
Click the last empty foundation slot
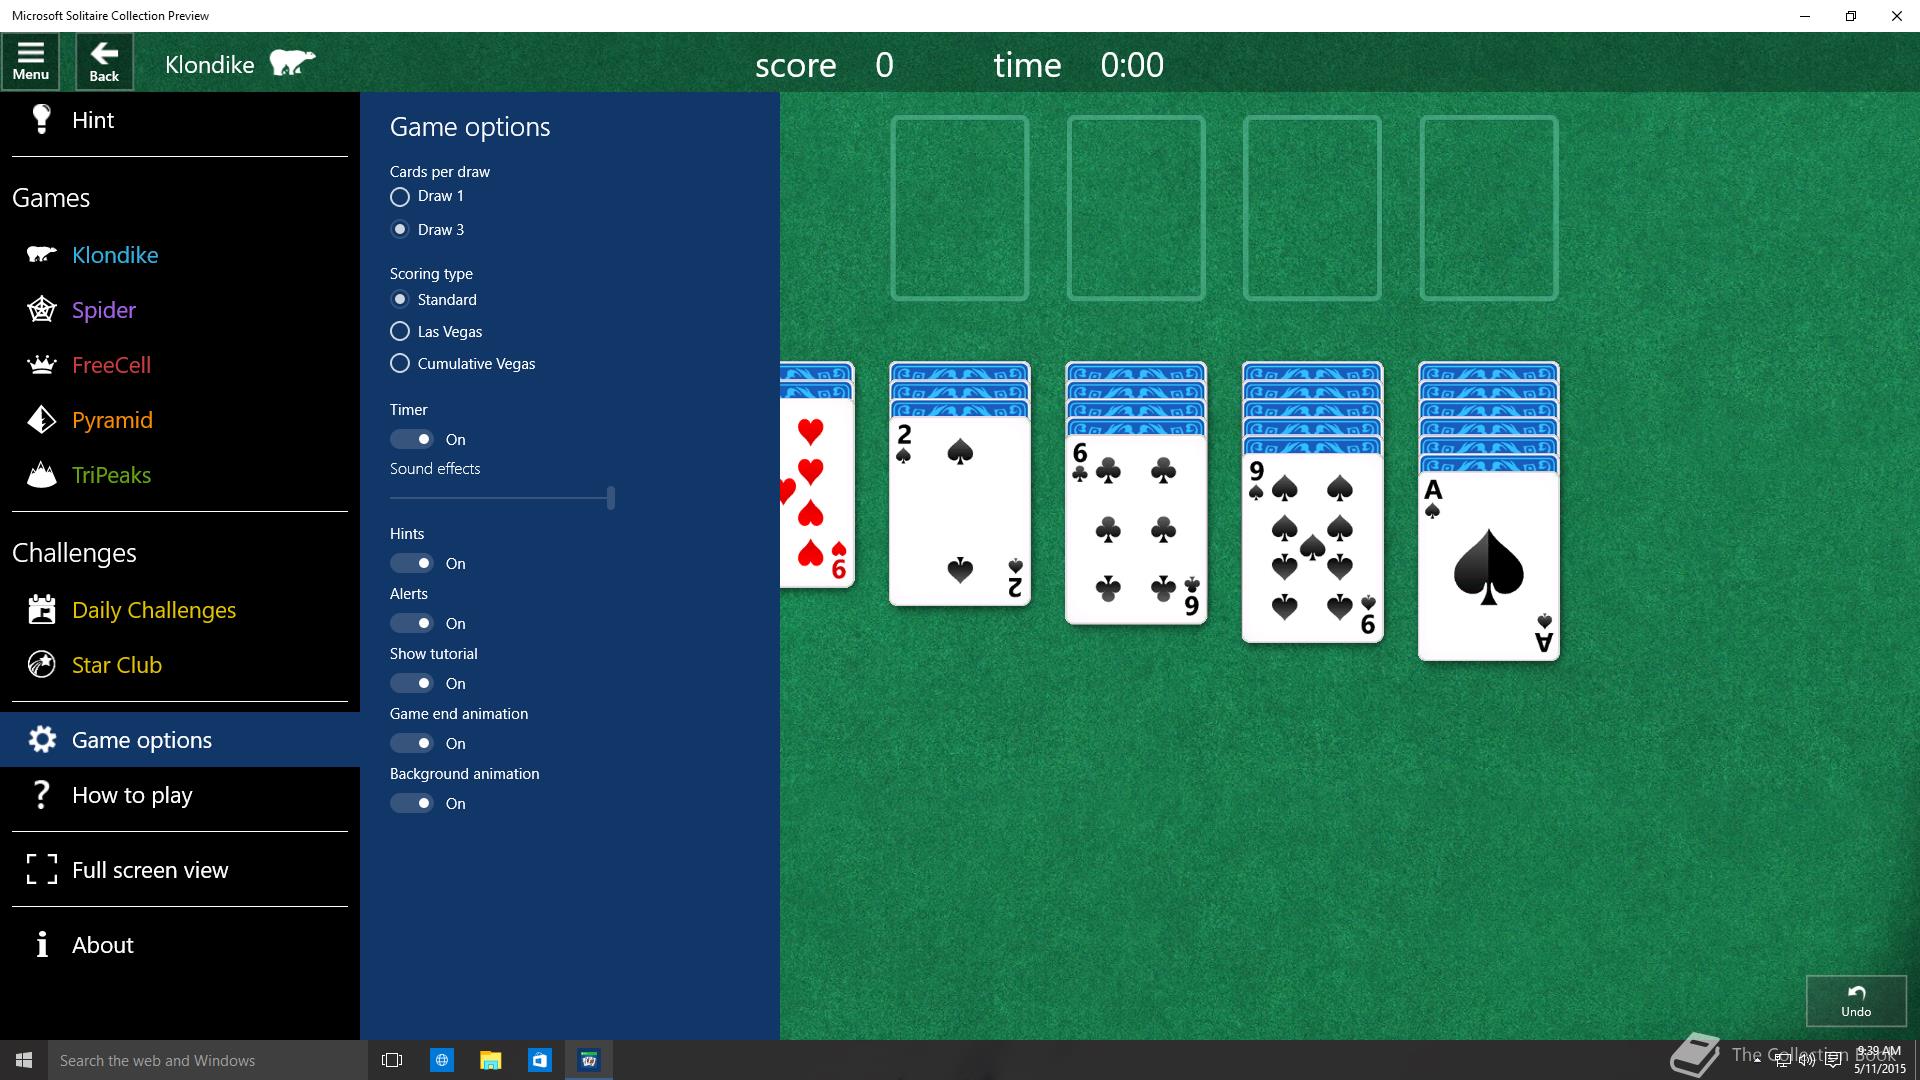[x=1489, y=208]
